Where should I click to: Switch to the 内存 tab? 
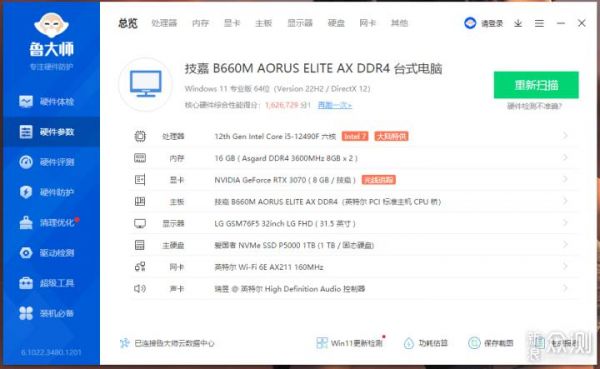coord(201,23)
